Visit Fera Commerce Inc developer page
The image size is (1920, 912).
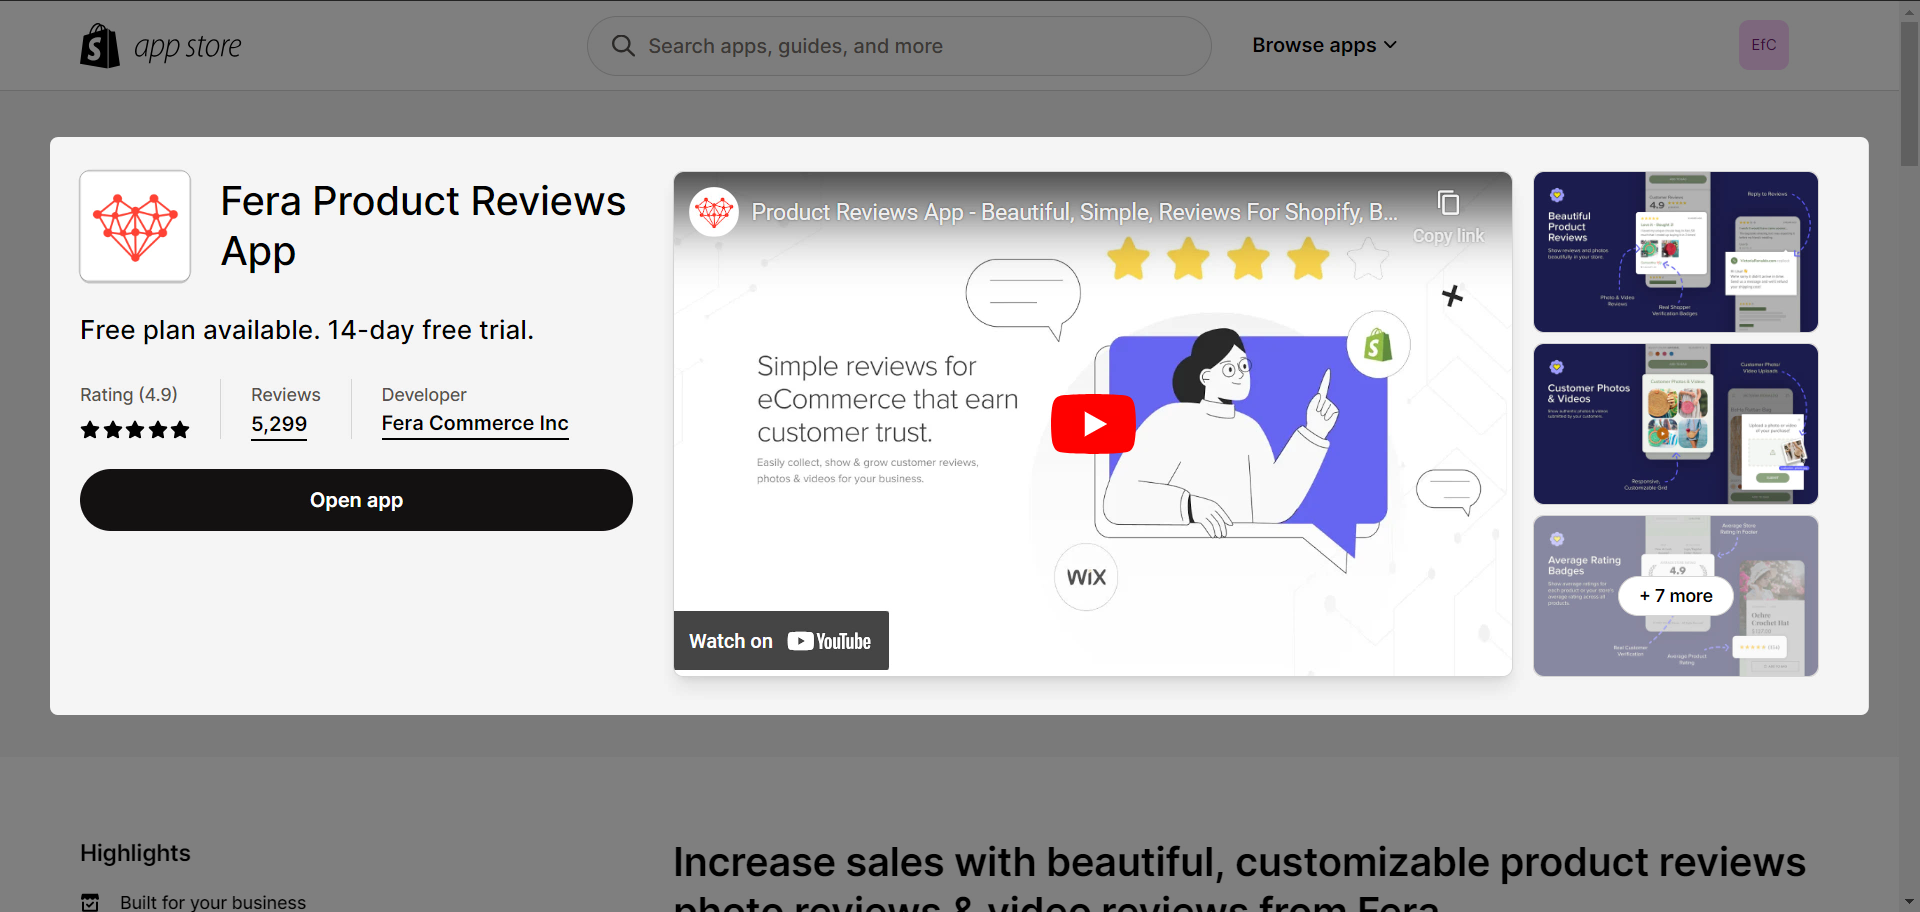[475, 424]
